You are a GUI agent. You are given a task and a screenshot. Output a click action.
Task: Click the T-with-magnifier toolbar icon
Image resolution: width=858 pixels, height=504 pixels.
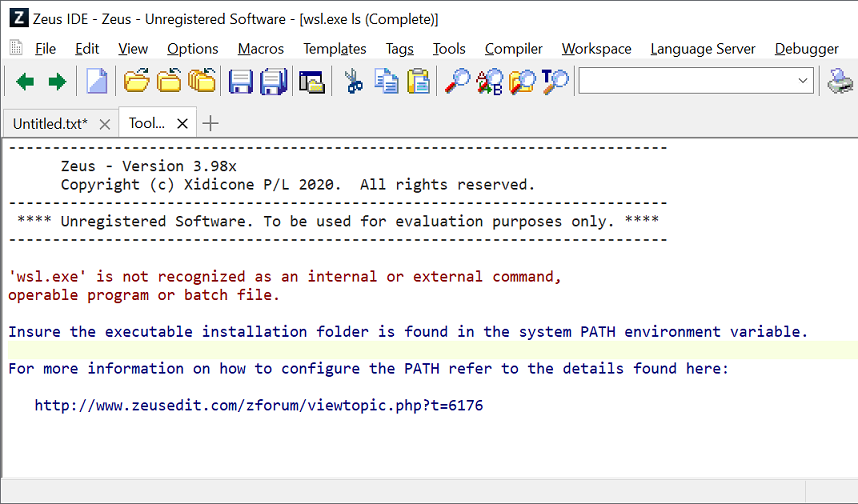(x=555, y=82)
